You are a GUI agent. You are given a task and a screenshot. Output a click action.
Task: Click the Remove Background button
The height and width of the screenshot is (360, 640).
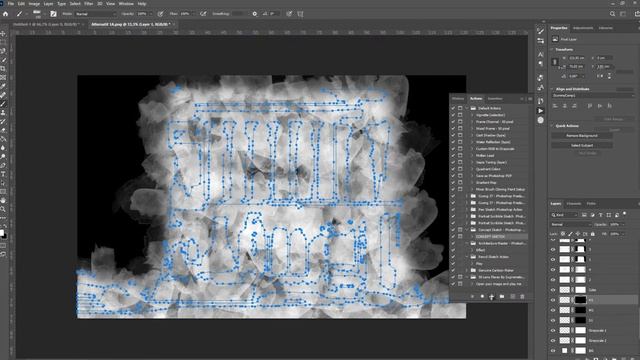(582, 136)
